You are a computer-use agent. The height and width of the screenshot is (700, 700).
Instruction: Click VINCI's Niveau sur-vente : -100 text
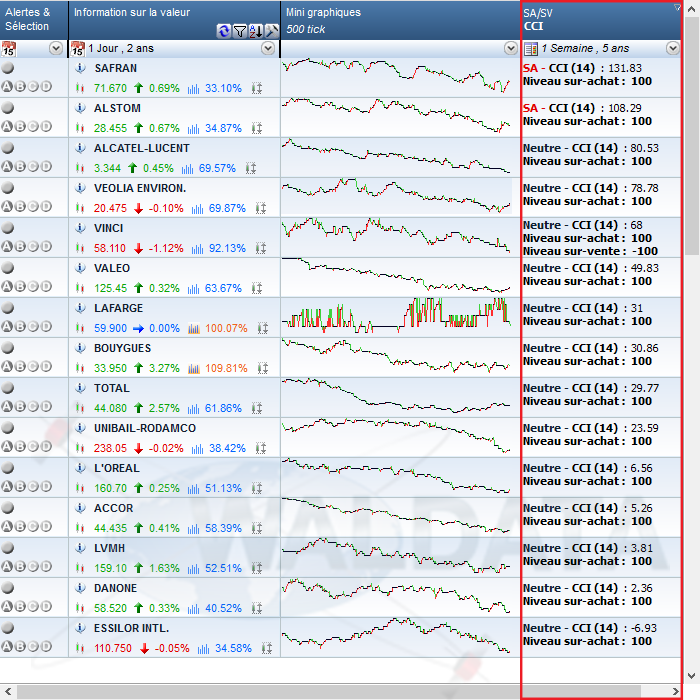pyautogui.click(x=590, y=251)
